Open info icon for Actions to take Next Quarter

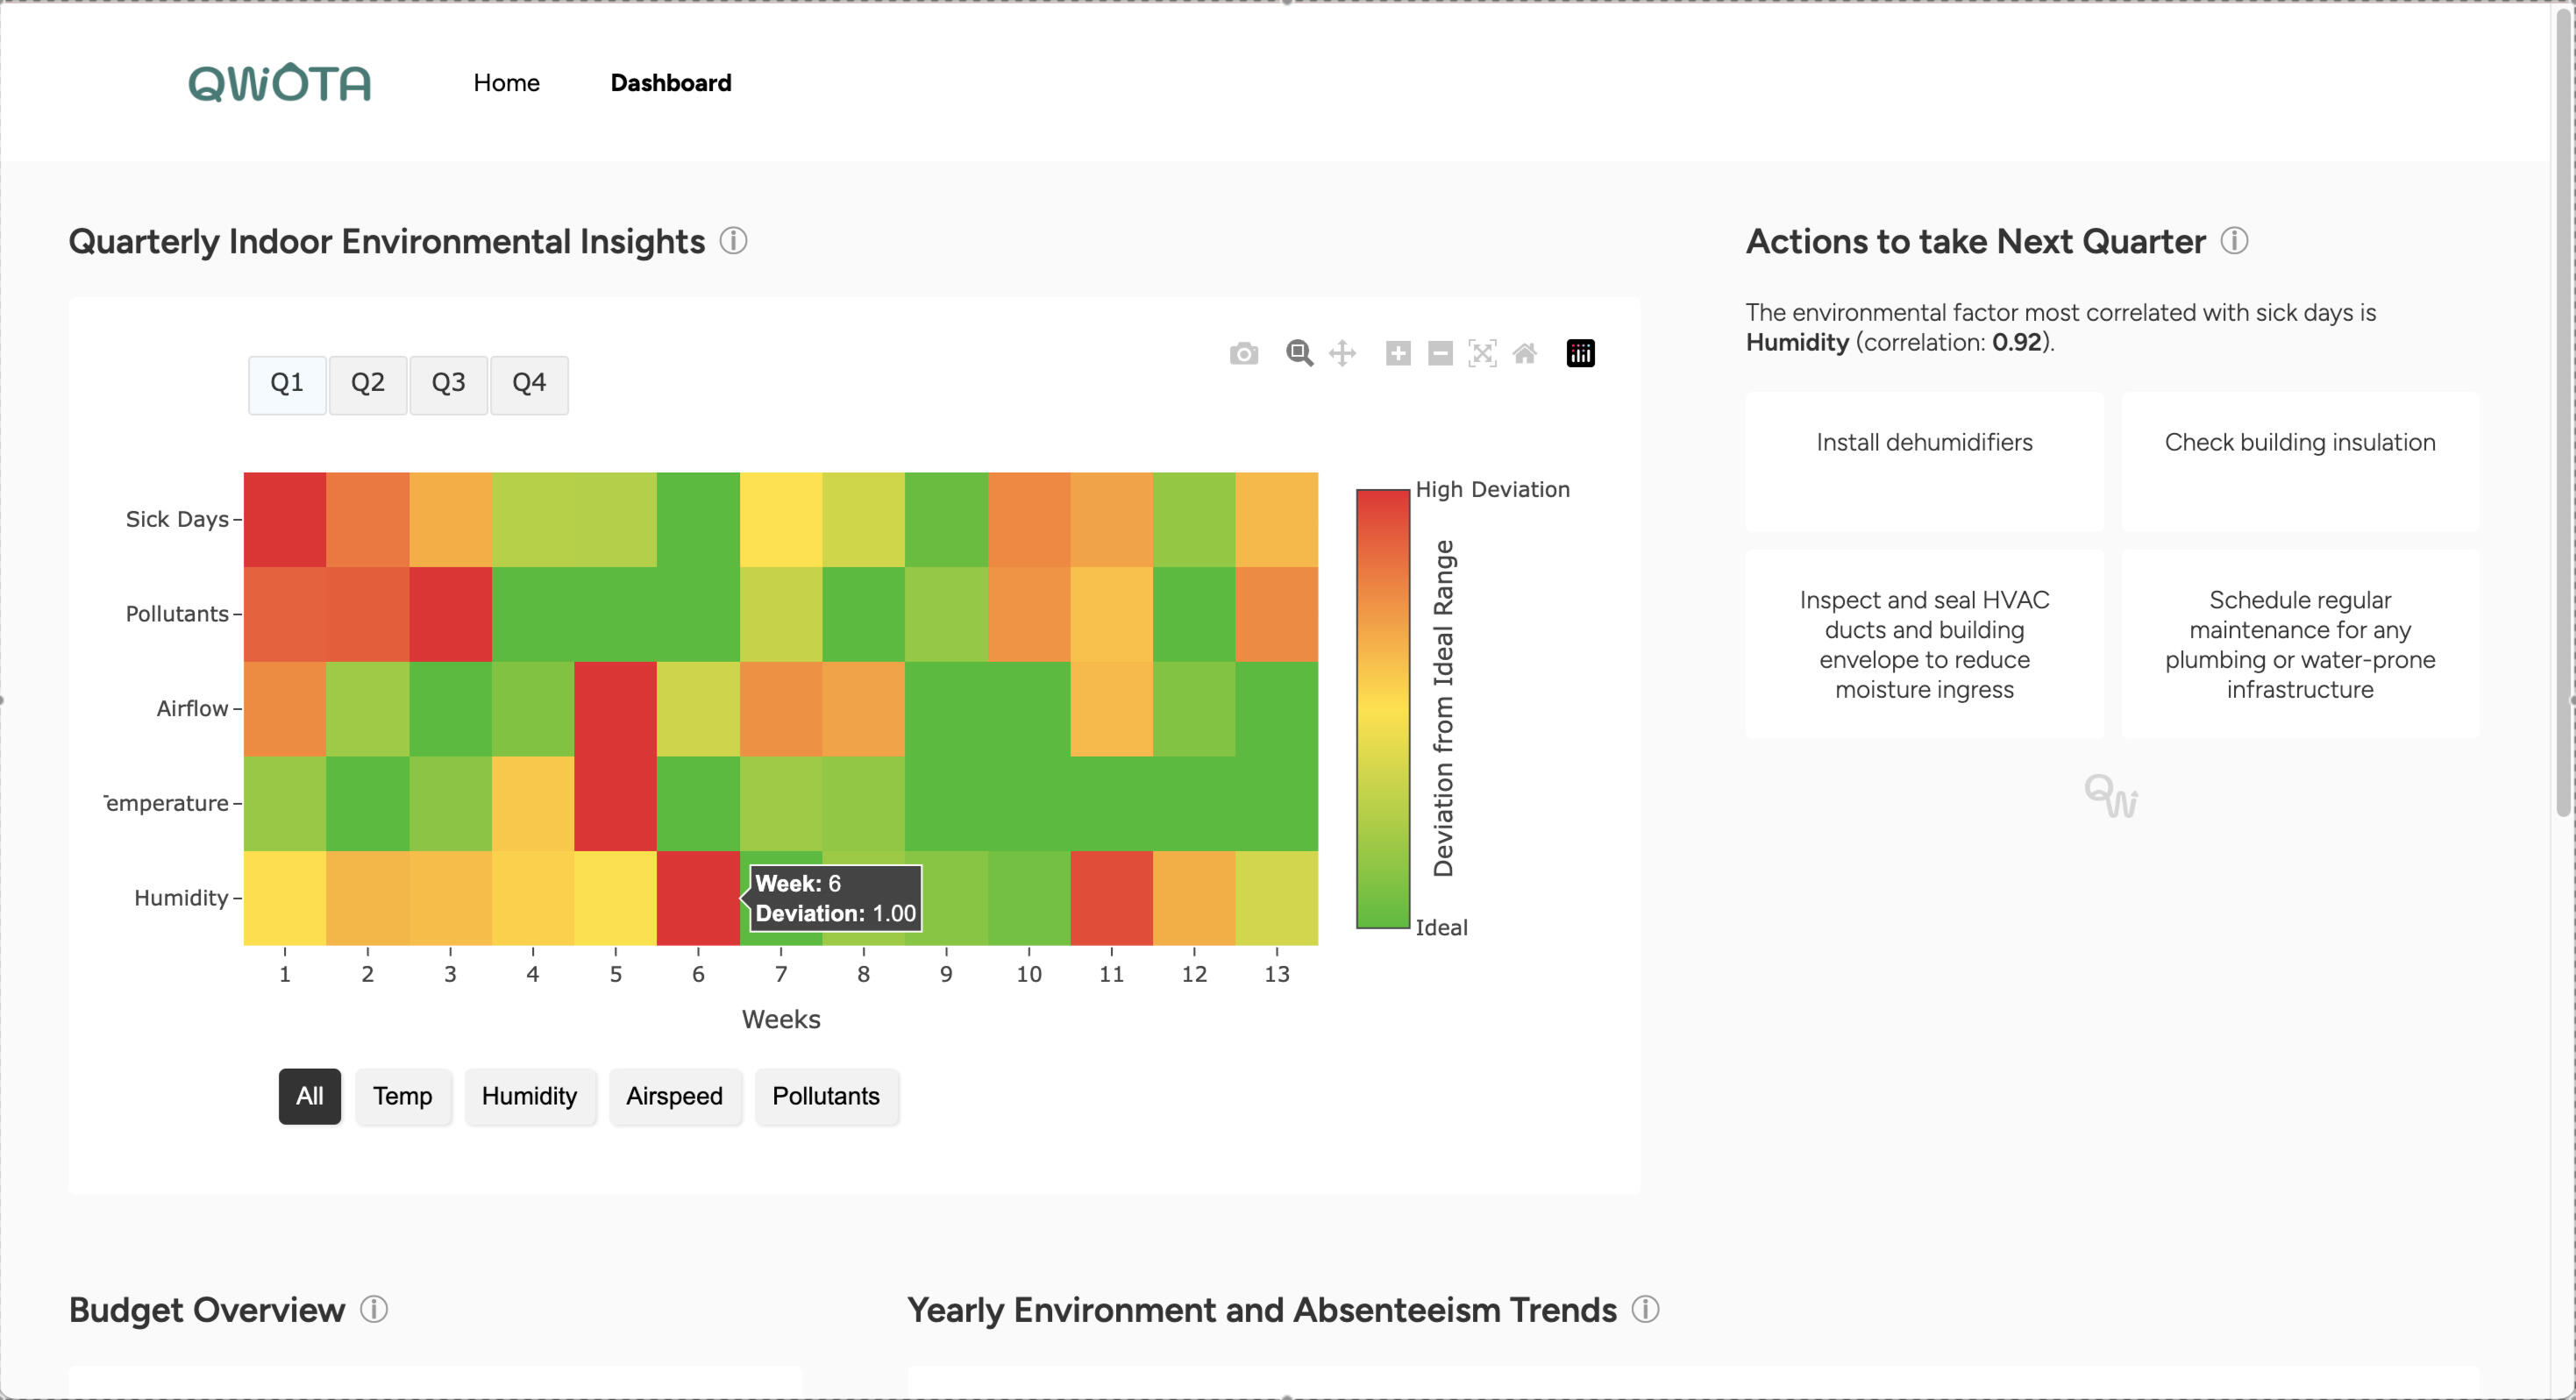pyautogui.click(x=2234, y=241)
